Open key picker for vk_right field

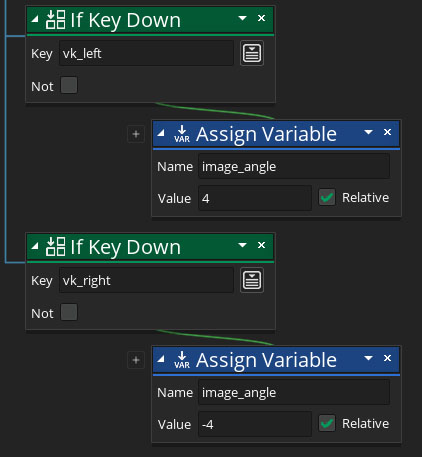coord(252,280)
